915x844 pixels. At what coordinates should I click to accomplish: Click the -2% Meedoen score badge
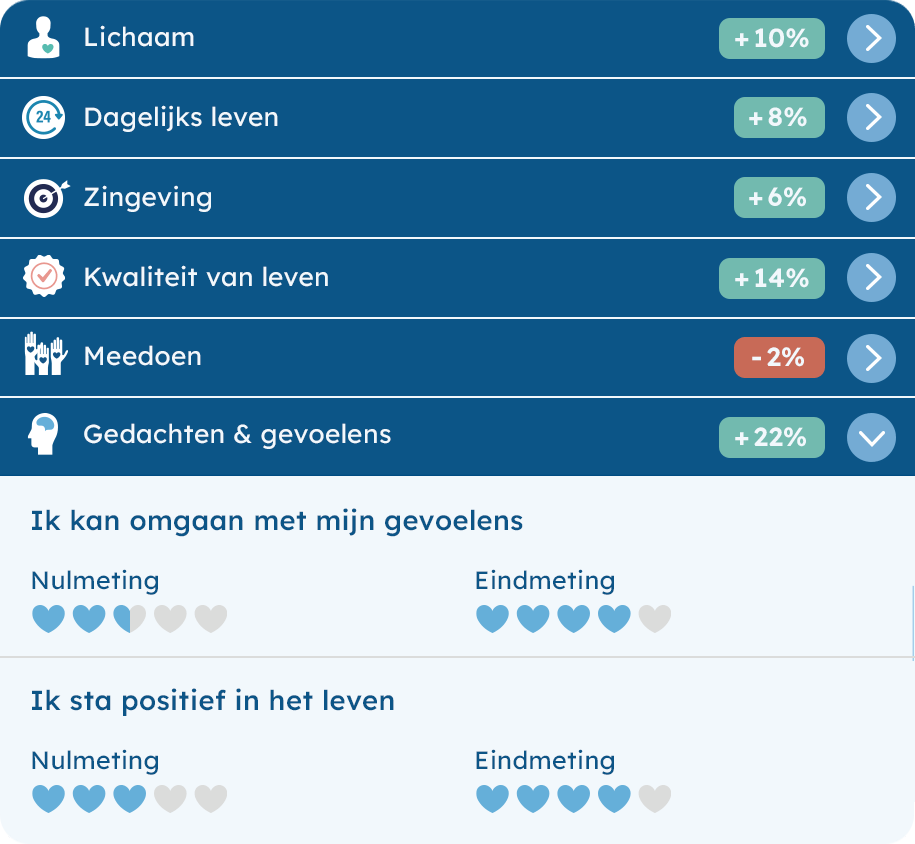tap(779, 357)
